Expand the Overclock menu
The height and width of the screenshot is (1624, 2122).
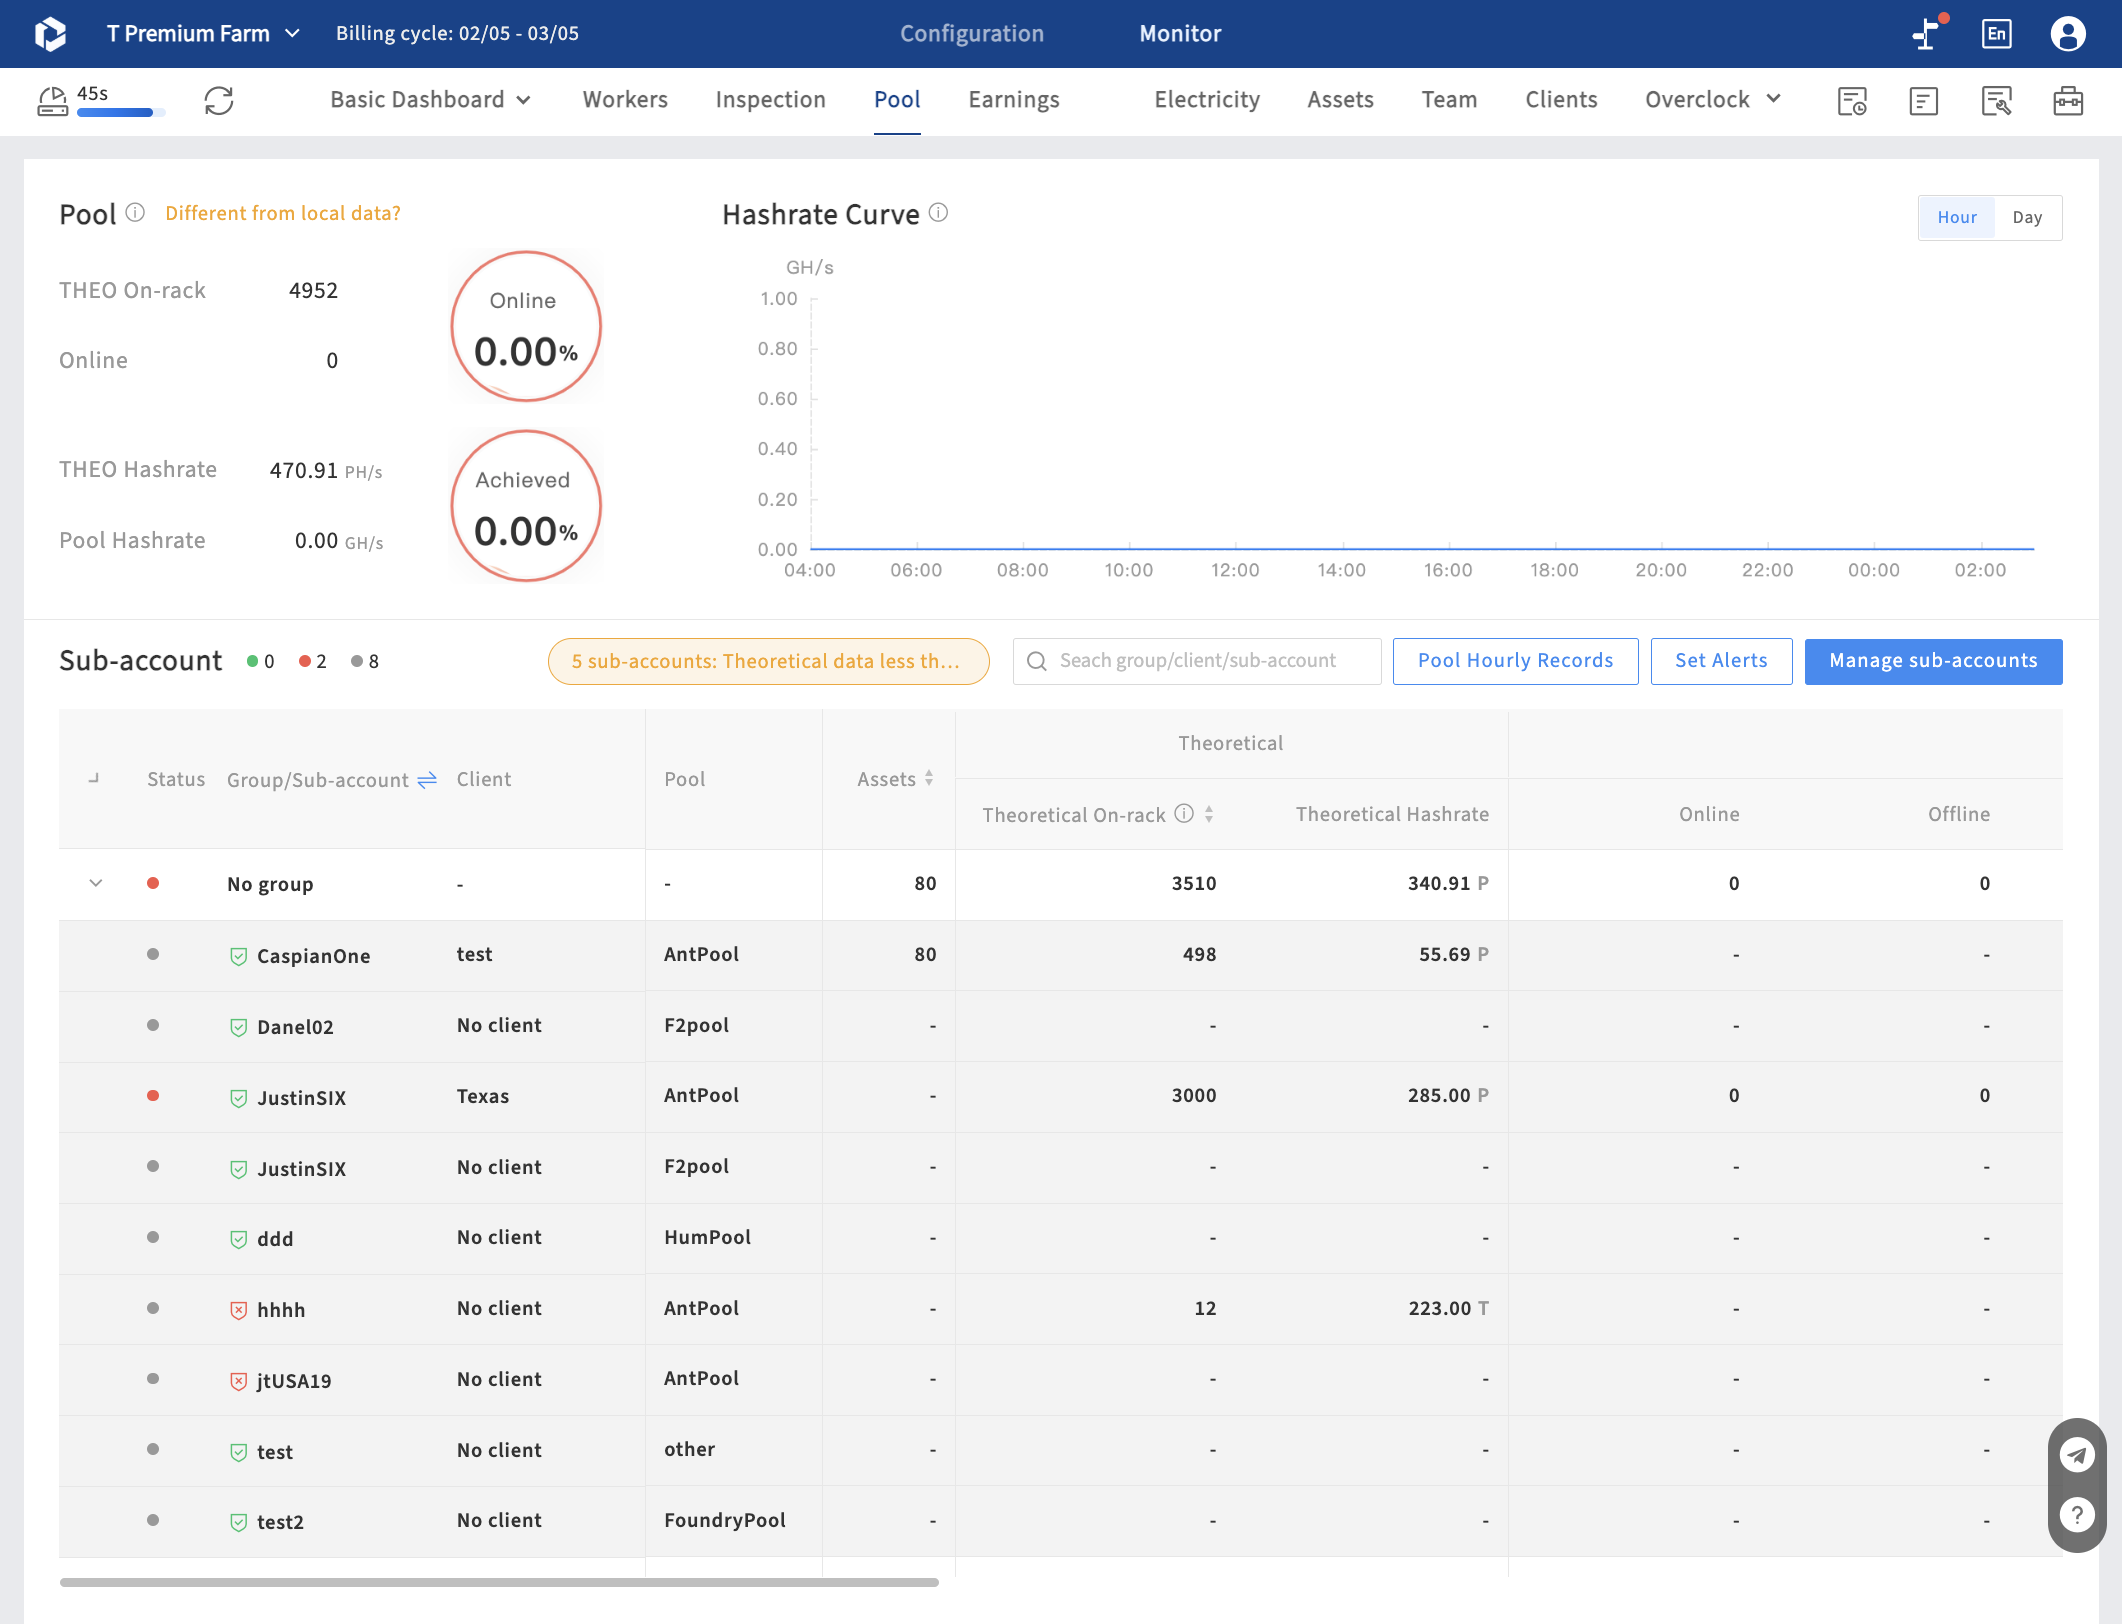pos(1712,100)
